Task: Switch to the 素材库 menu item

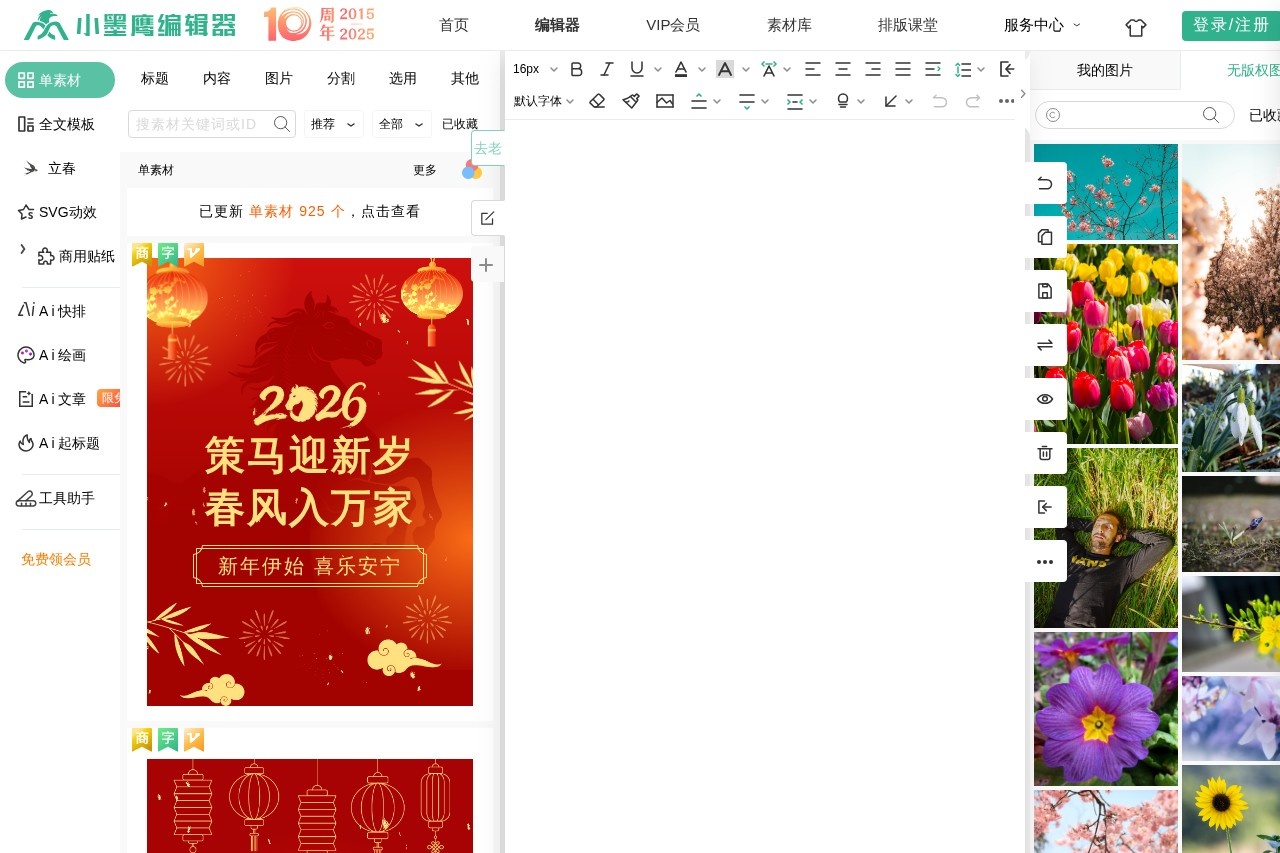Action: point(789,25)
